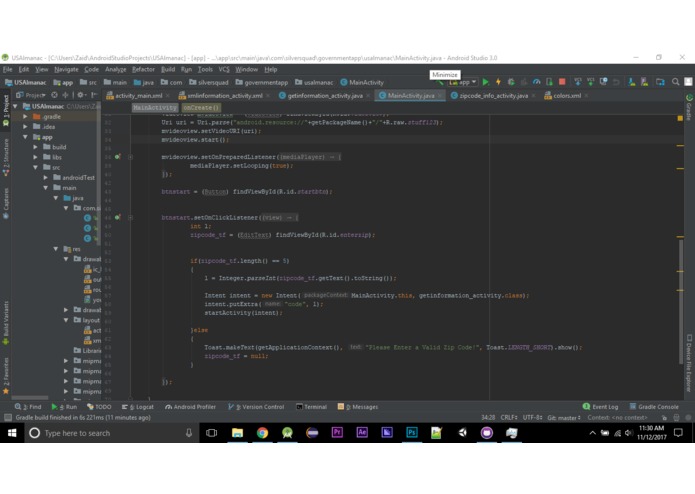Toggle the Favorites side tool window
Viewport: 695px width, 494px height.
click(x=6, y=376)
